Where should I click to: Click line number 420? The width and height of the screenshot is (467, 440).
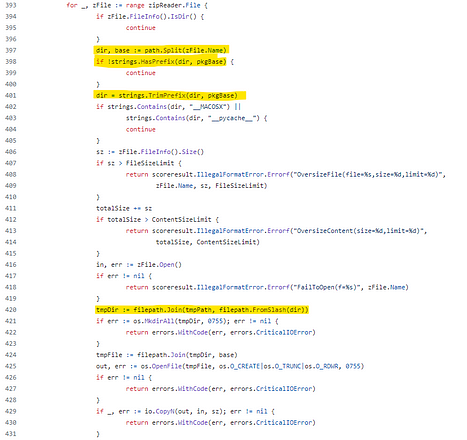[11, 310]
